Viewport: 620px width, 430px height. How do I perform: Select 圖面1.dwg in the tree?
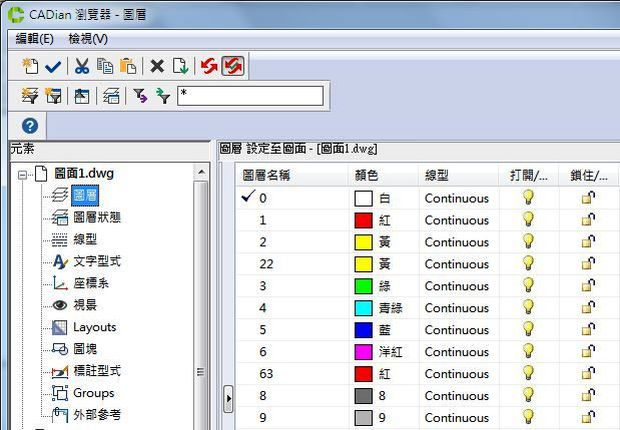click(x=84, y=173)
